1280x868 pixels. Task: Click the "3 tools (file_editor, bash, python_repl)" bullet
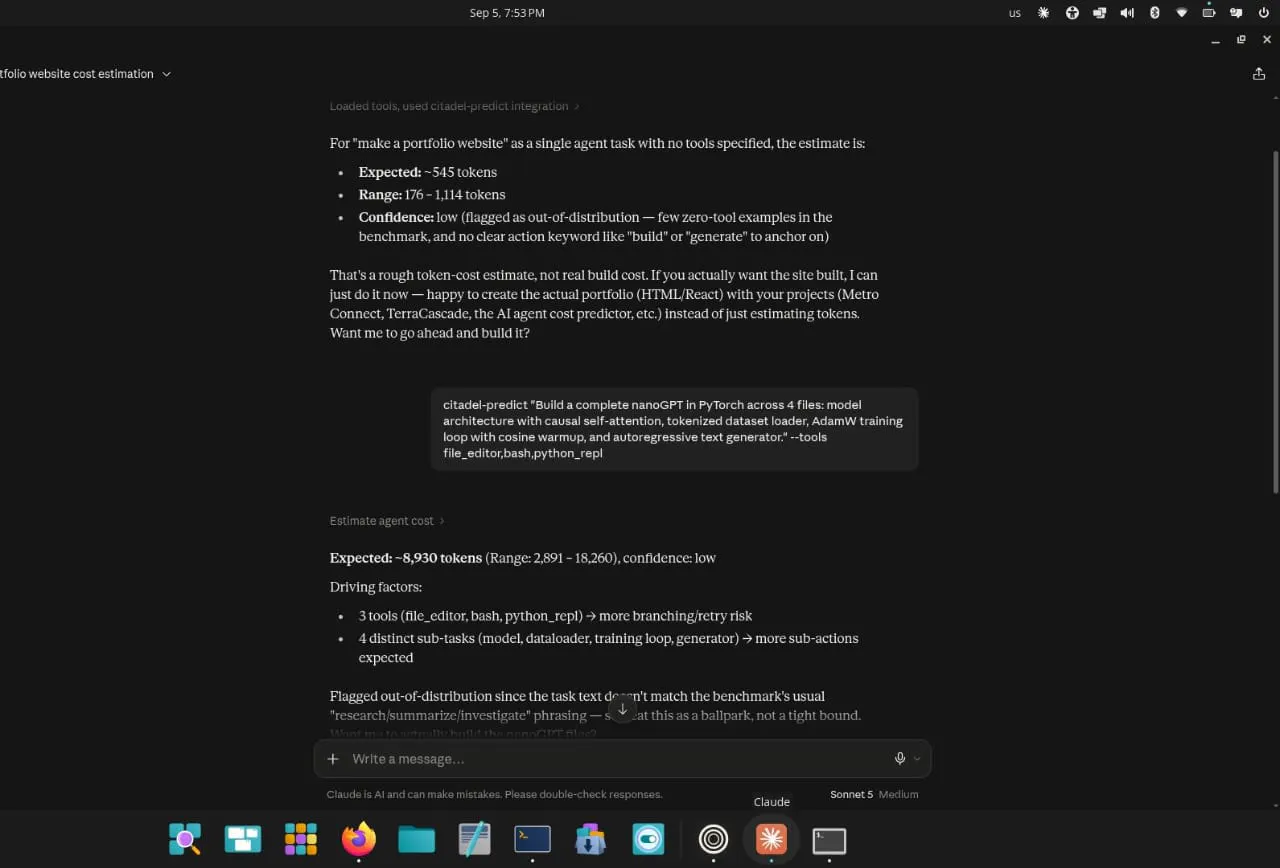[555, 616]
